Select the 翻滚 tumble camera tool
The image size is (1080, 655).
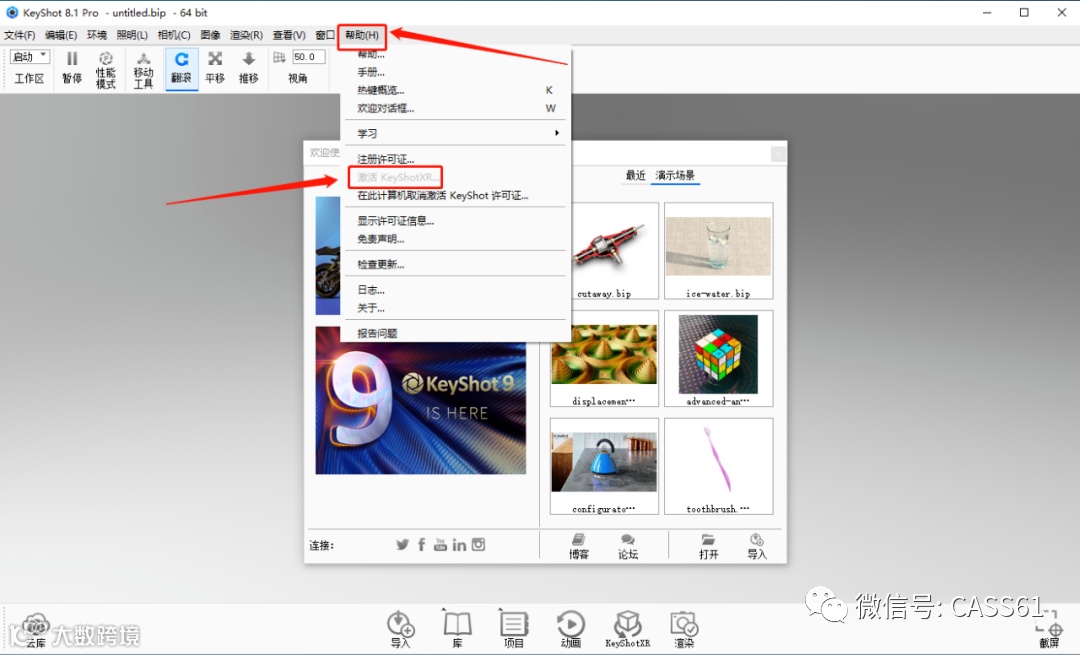pyautogui.click(x=181, y=67)
